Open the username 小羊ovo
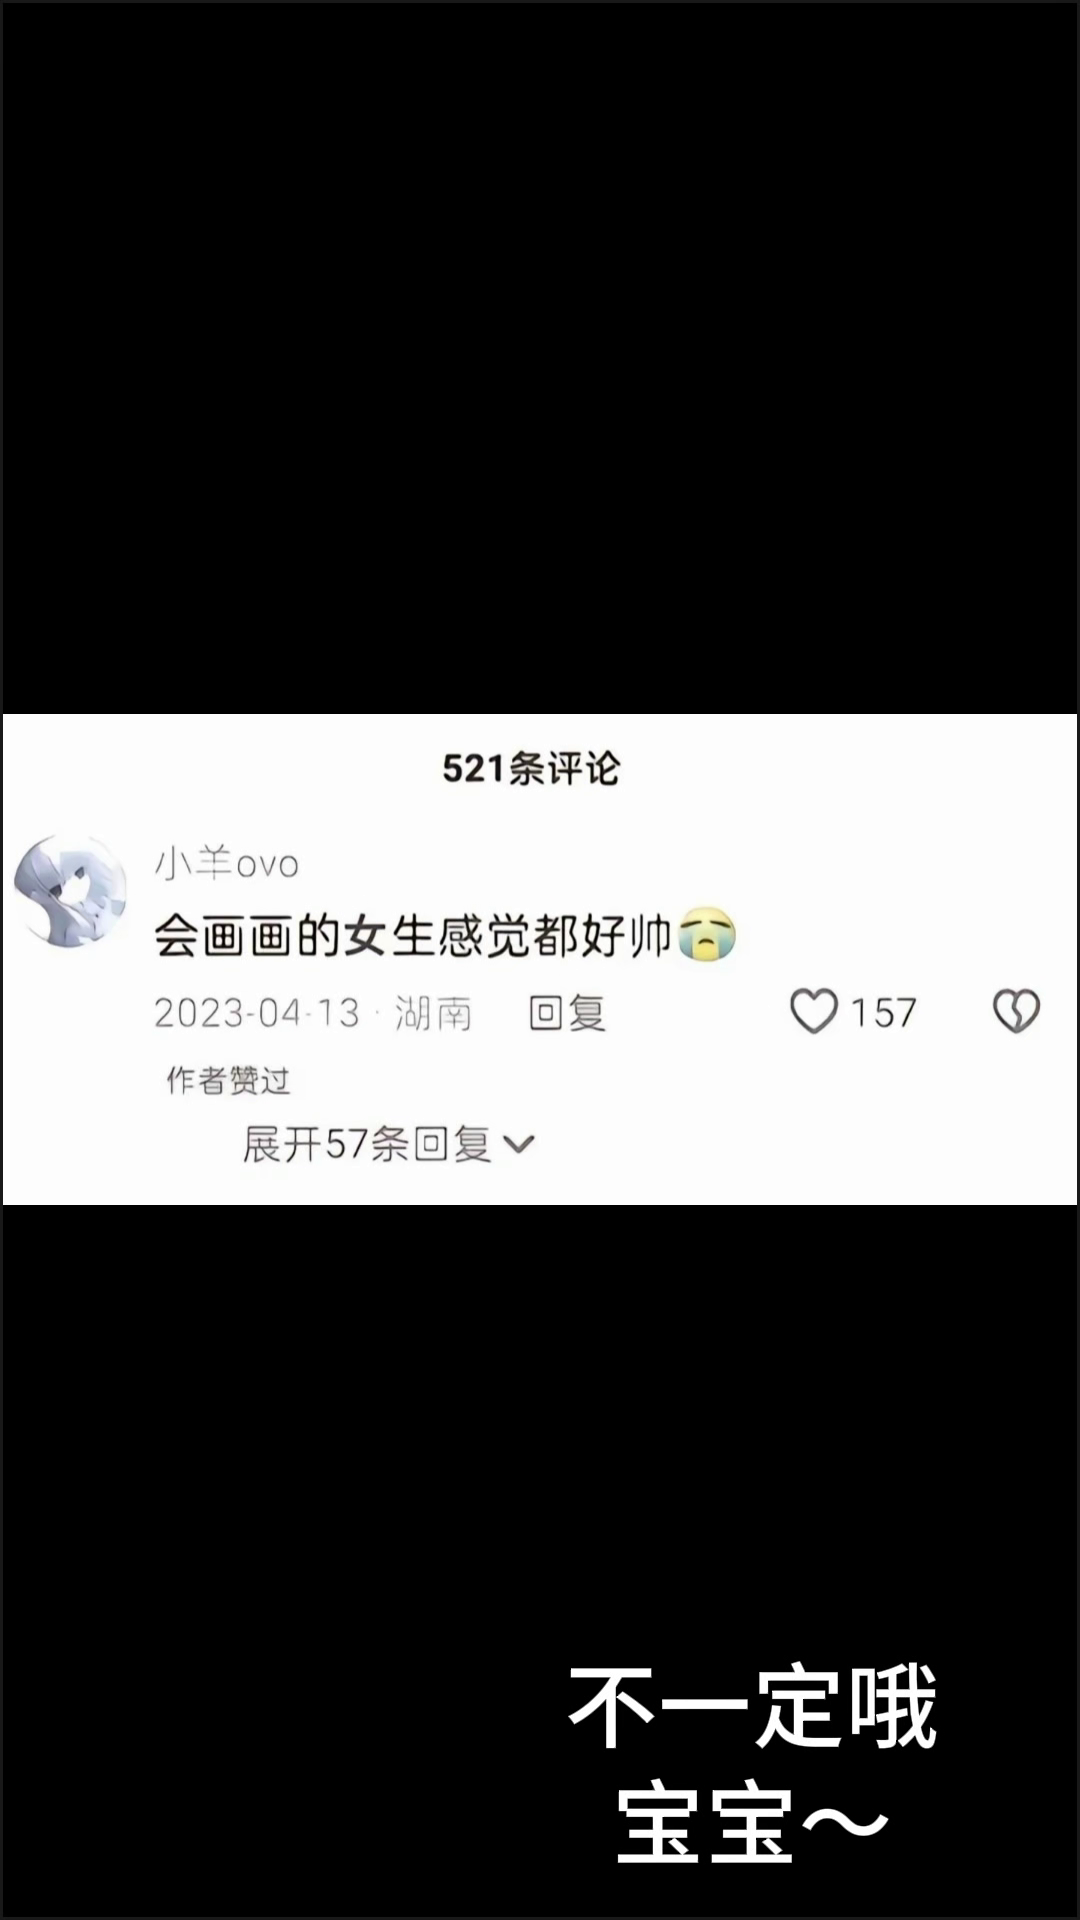The height and width of the screenshot is (1920, 1080). coord(227,863)
